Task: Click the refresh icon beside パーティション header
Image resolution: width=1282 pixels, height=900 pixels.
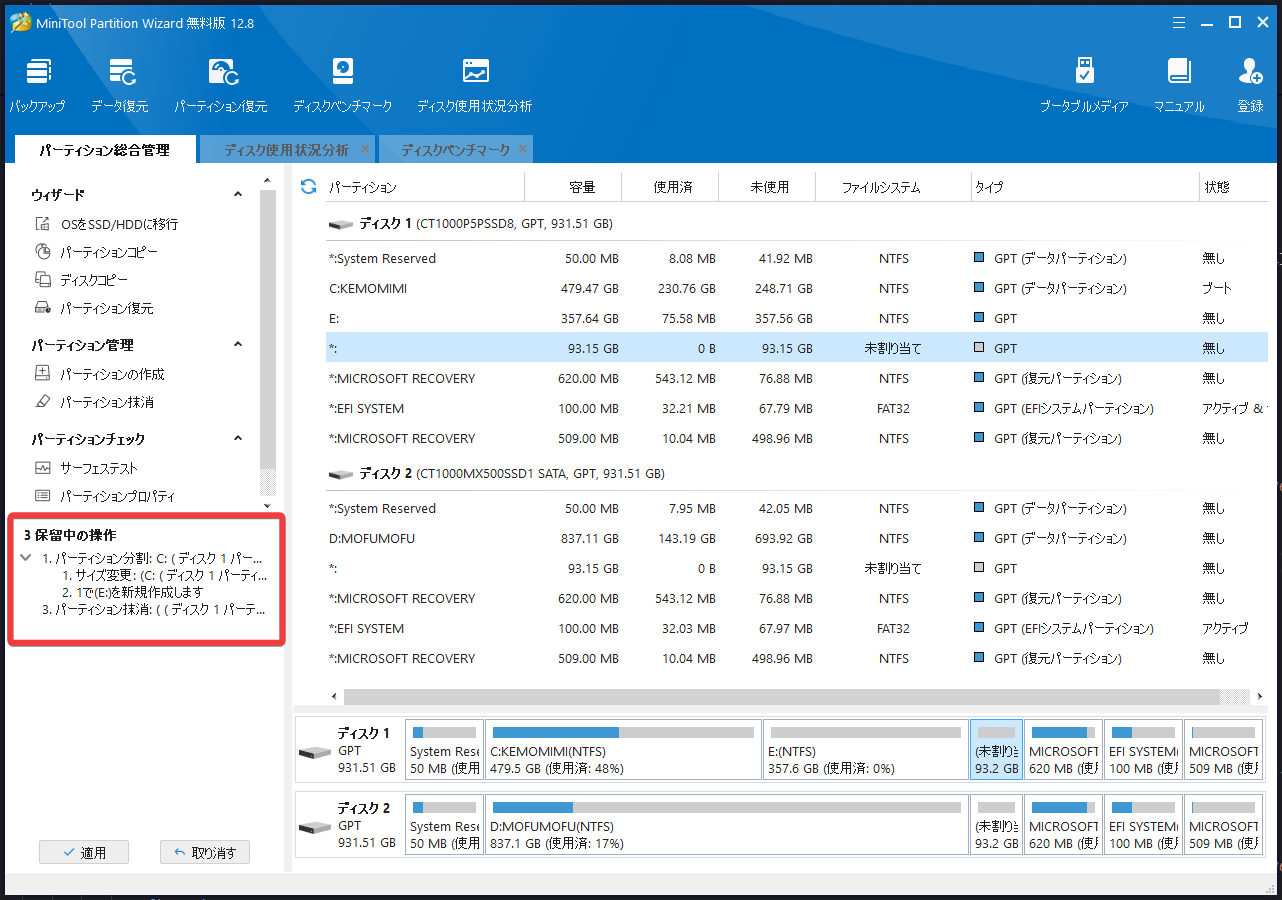Action: pyautogui.click(x=308, y=187)
